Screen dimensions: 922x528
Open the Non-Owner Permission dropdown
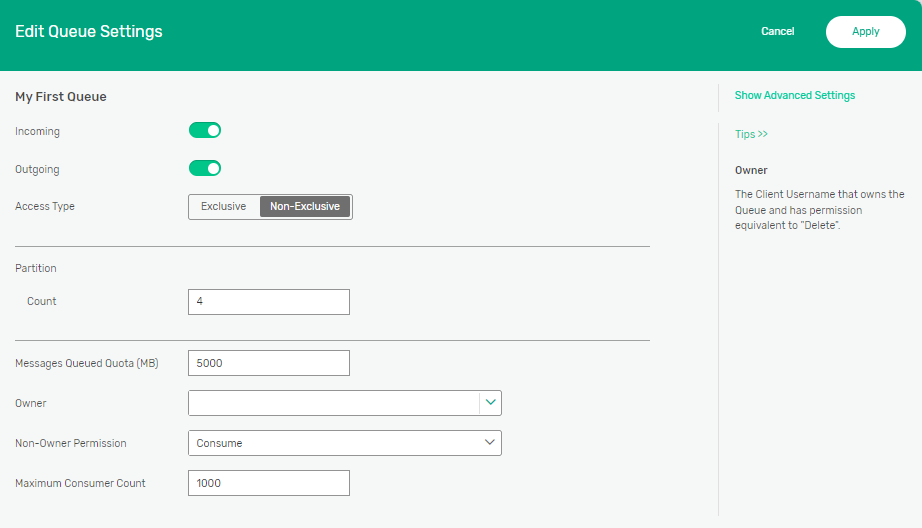(x=344, y=443)
